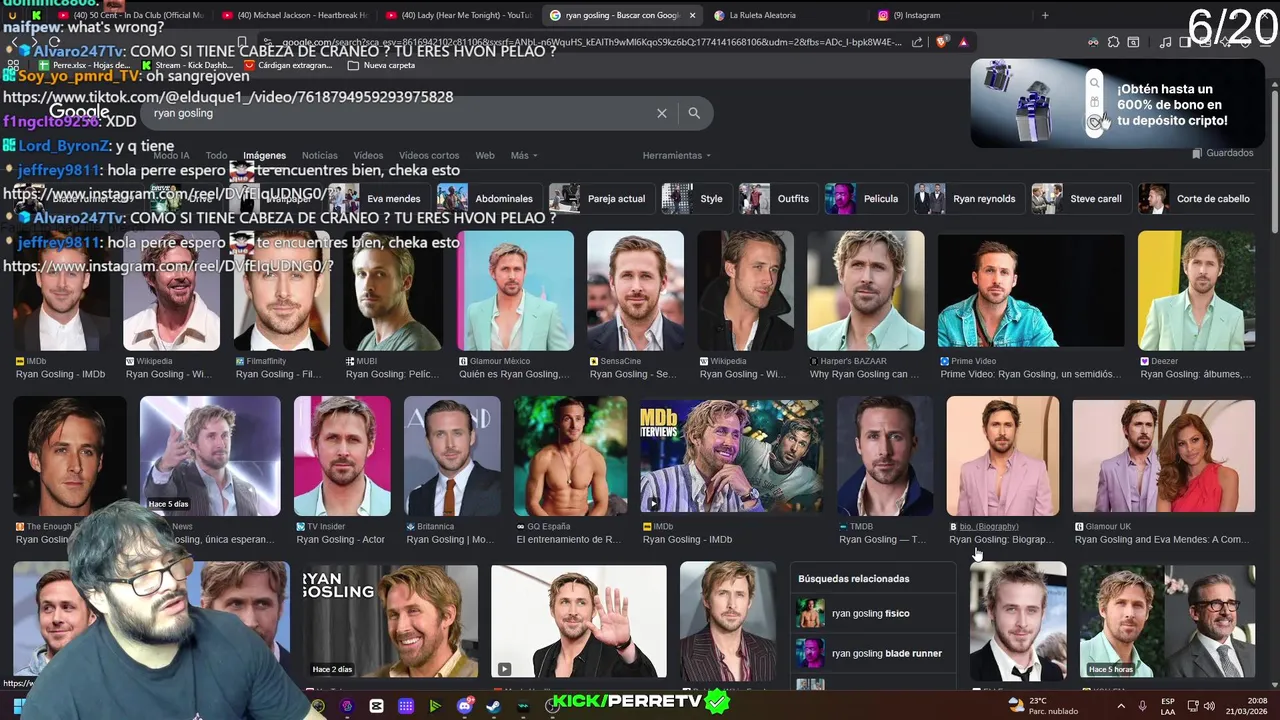Open the green play-arrow taskbar app

tap(435, 706)
